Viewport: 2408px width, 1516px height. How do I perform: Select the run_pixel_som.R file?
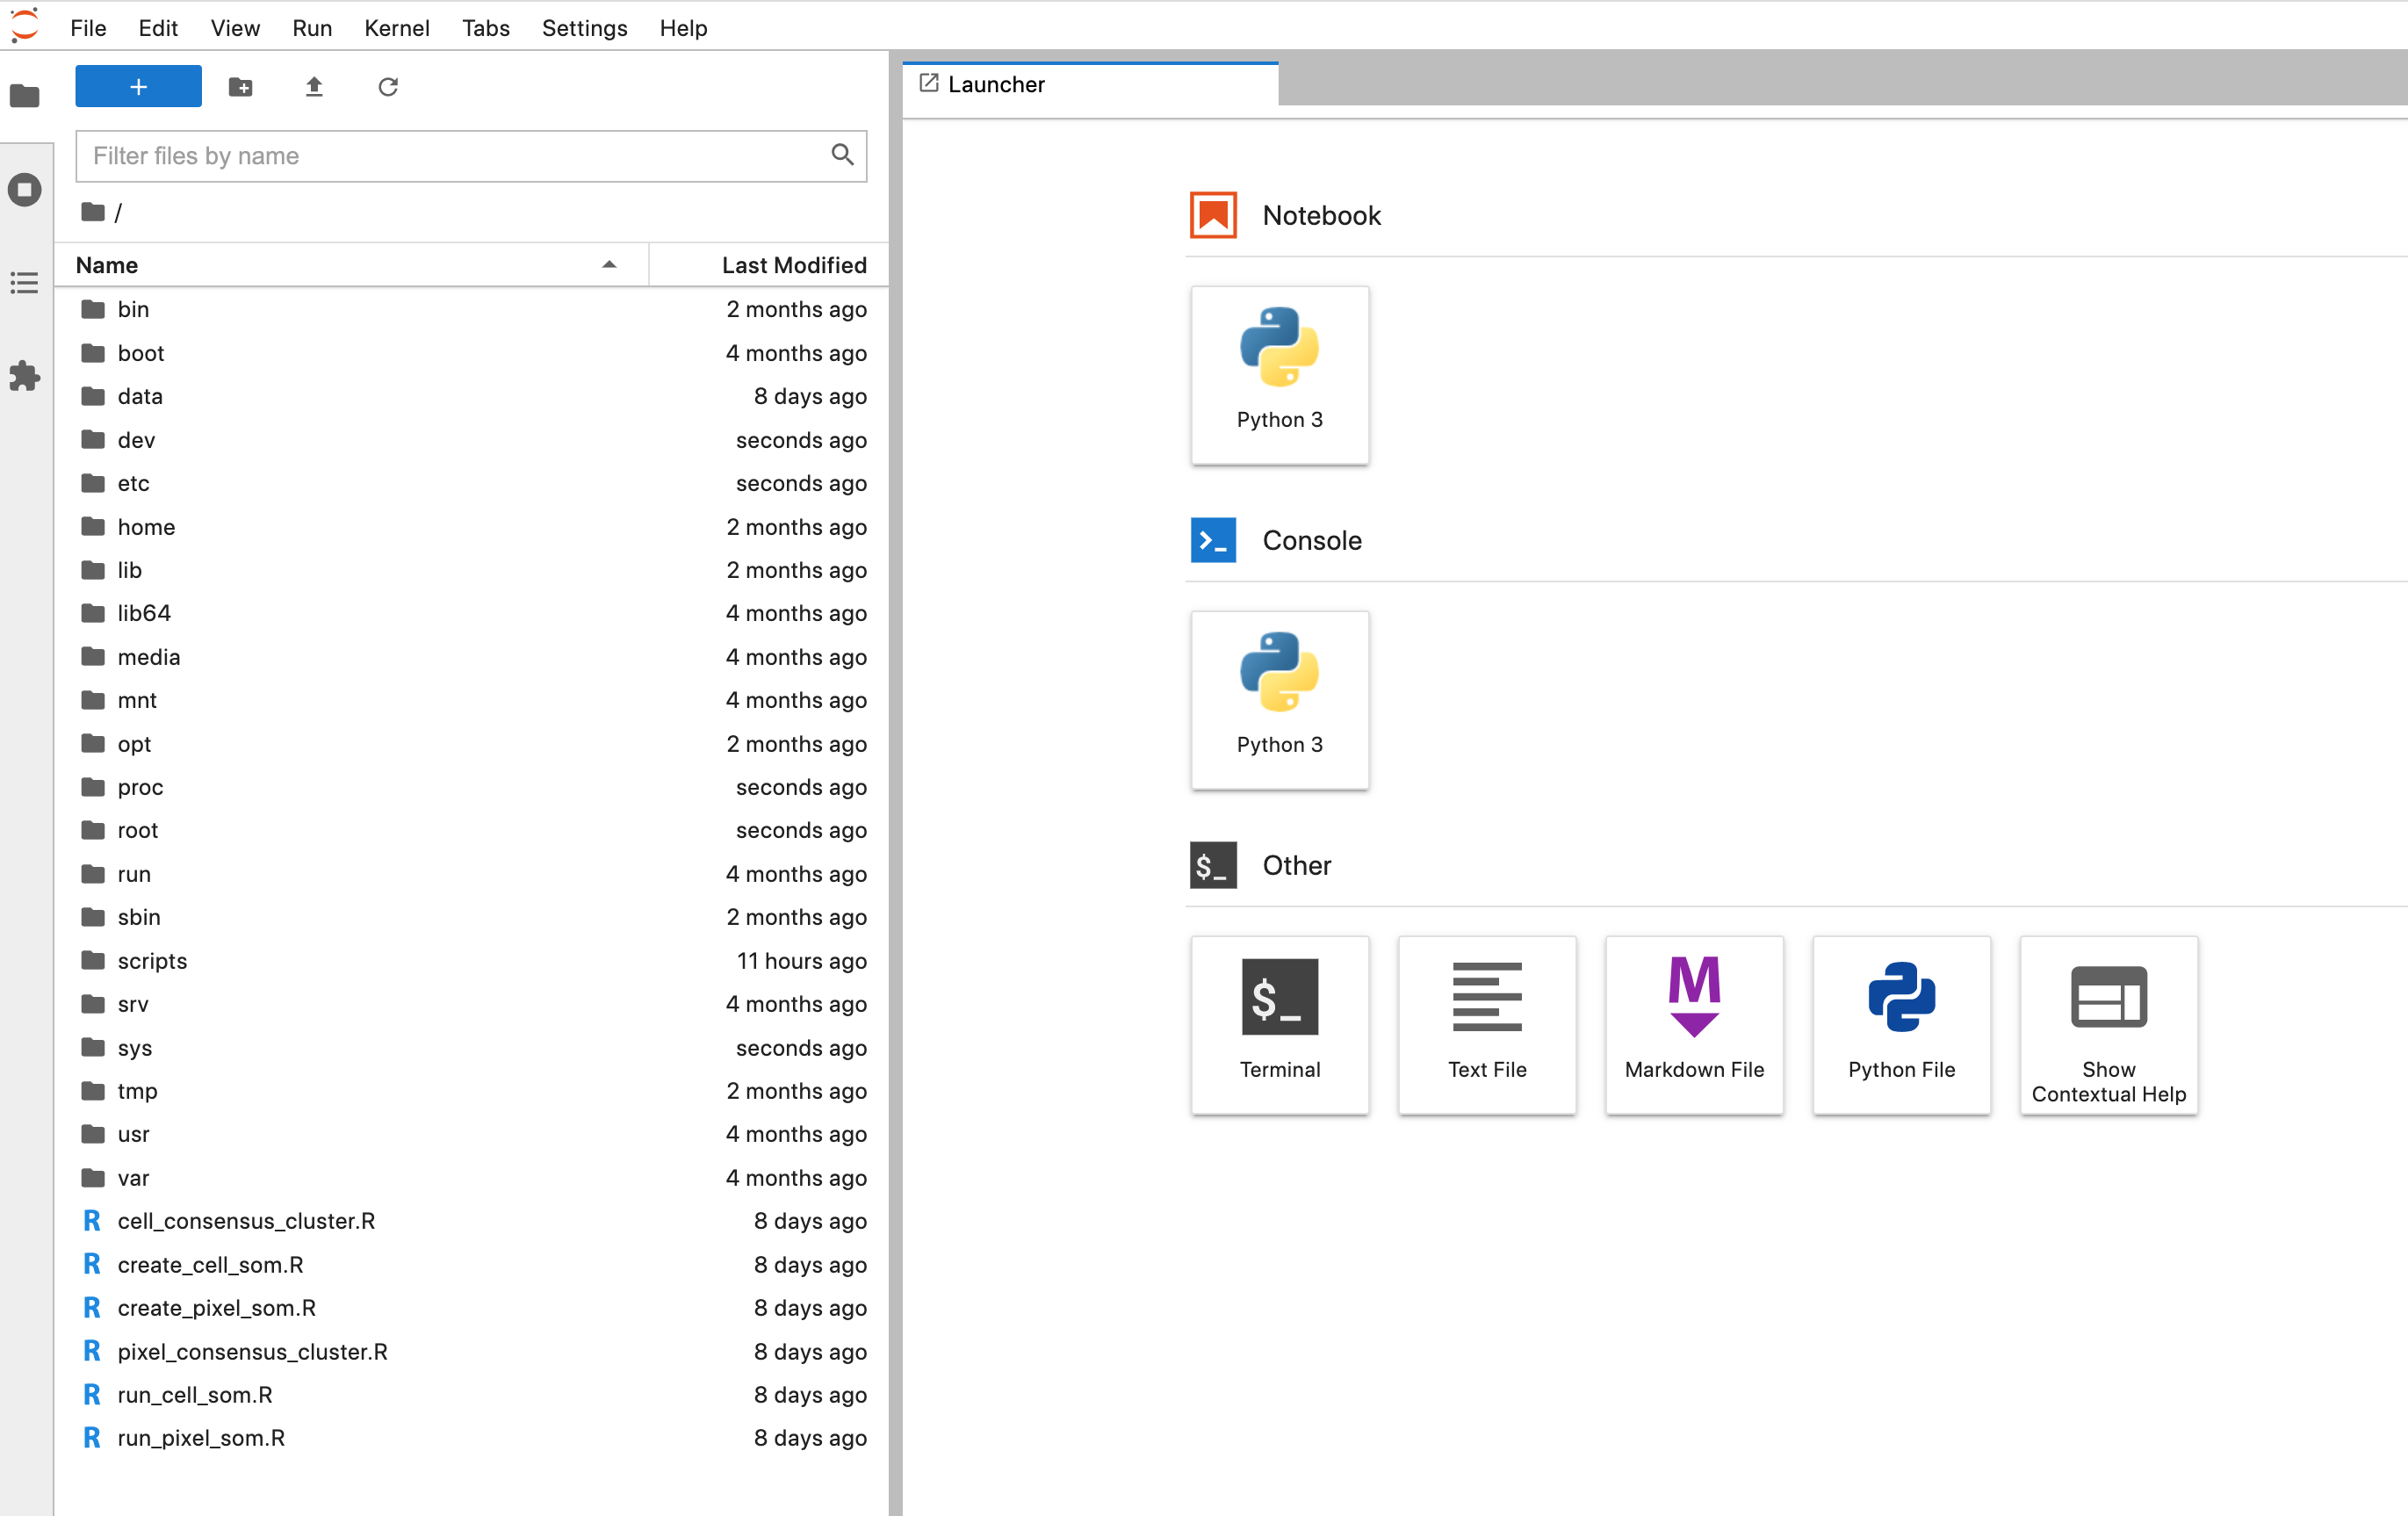tap(201, 1437)
